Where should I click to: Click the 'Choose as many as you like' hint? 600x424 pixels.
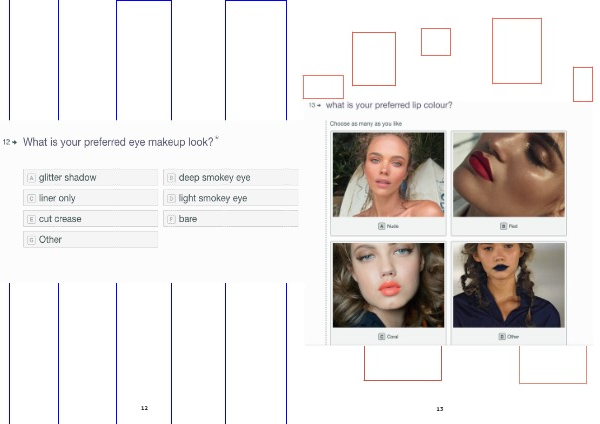pos(366,124)
